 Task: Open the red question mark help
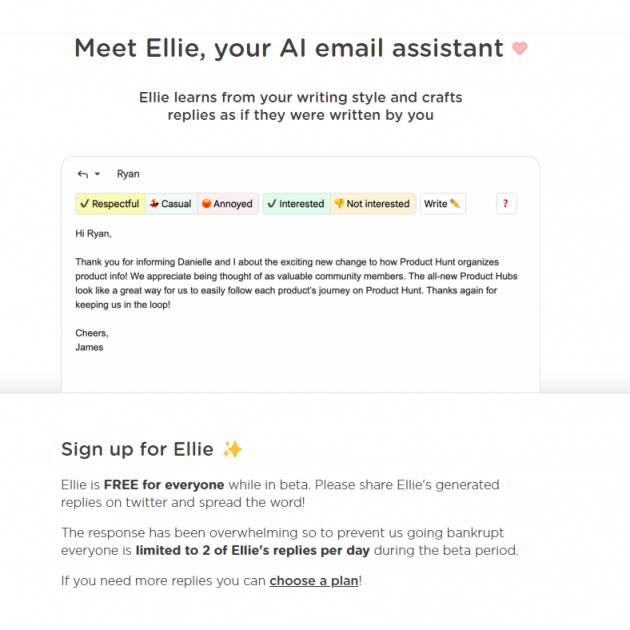tap(506, 204)
